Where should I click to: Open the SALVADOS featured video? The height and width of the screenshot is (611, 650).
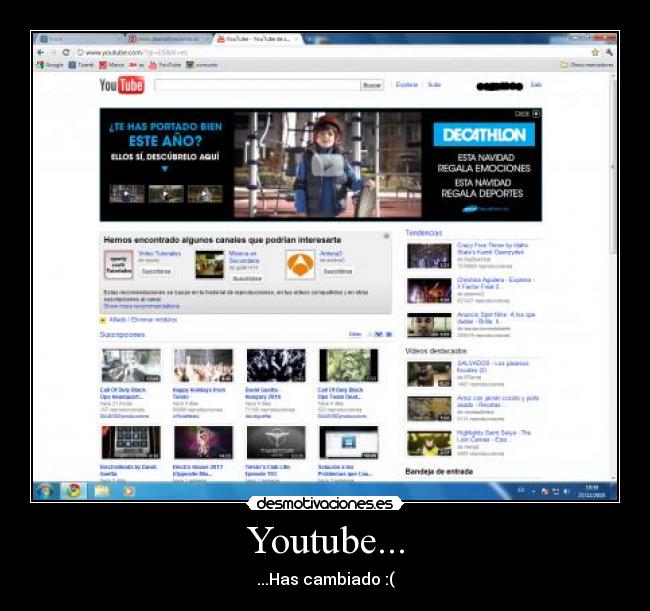point(429,374)
